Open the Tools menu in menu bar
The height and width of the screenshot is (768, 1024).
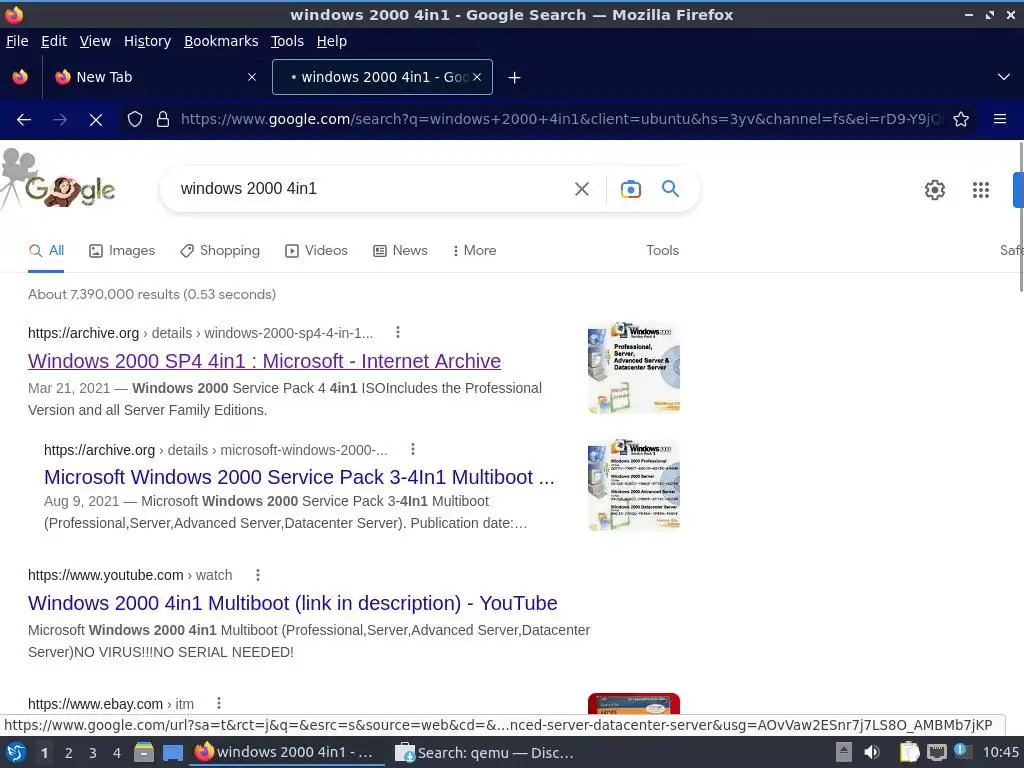(287, 41)
